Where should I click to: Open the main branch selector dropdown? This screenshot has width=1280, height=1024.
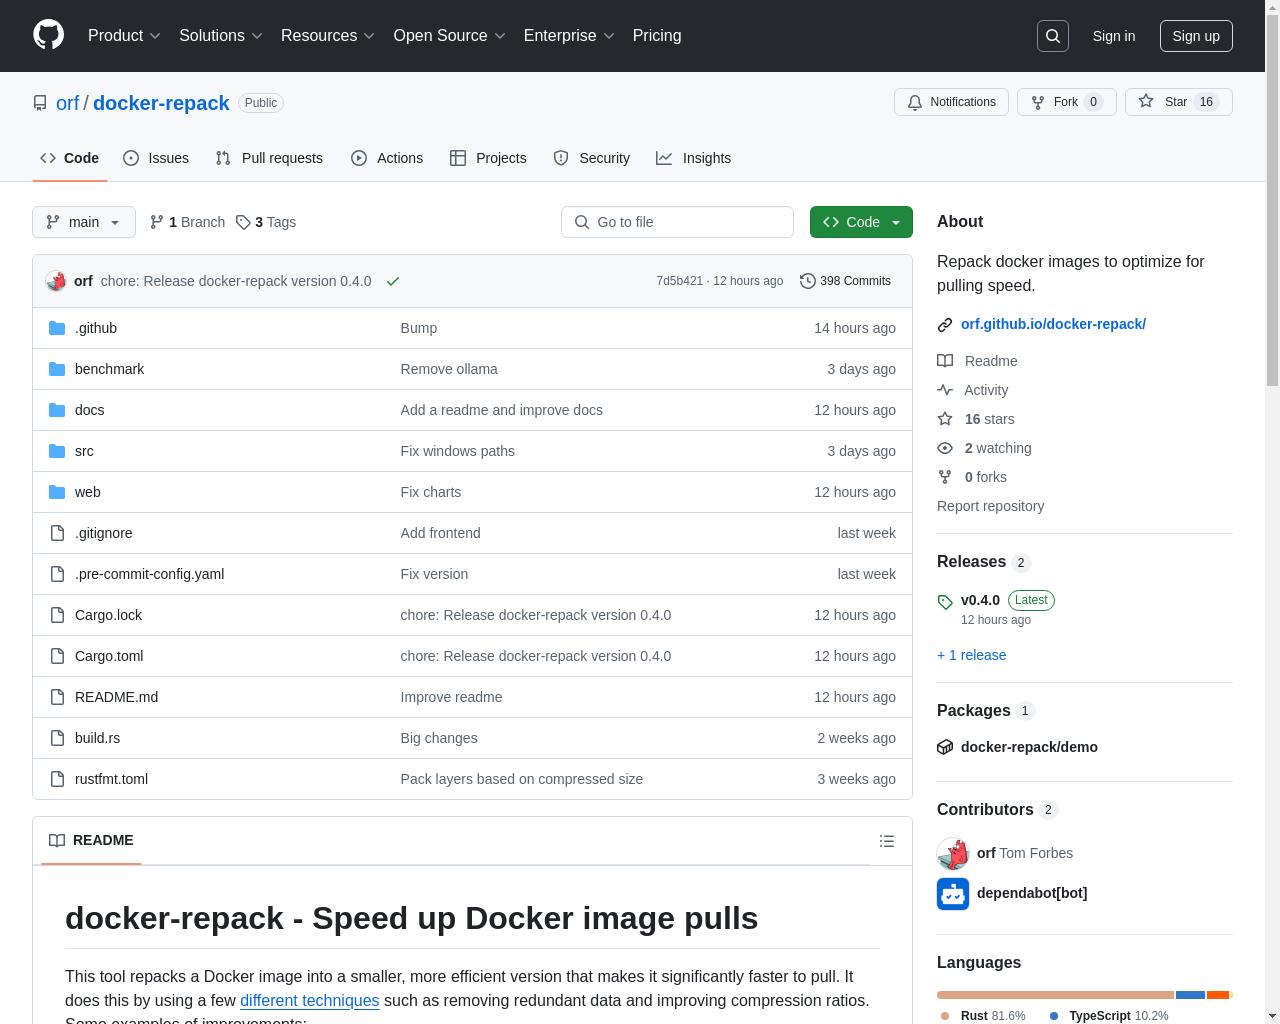(84, 222)
